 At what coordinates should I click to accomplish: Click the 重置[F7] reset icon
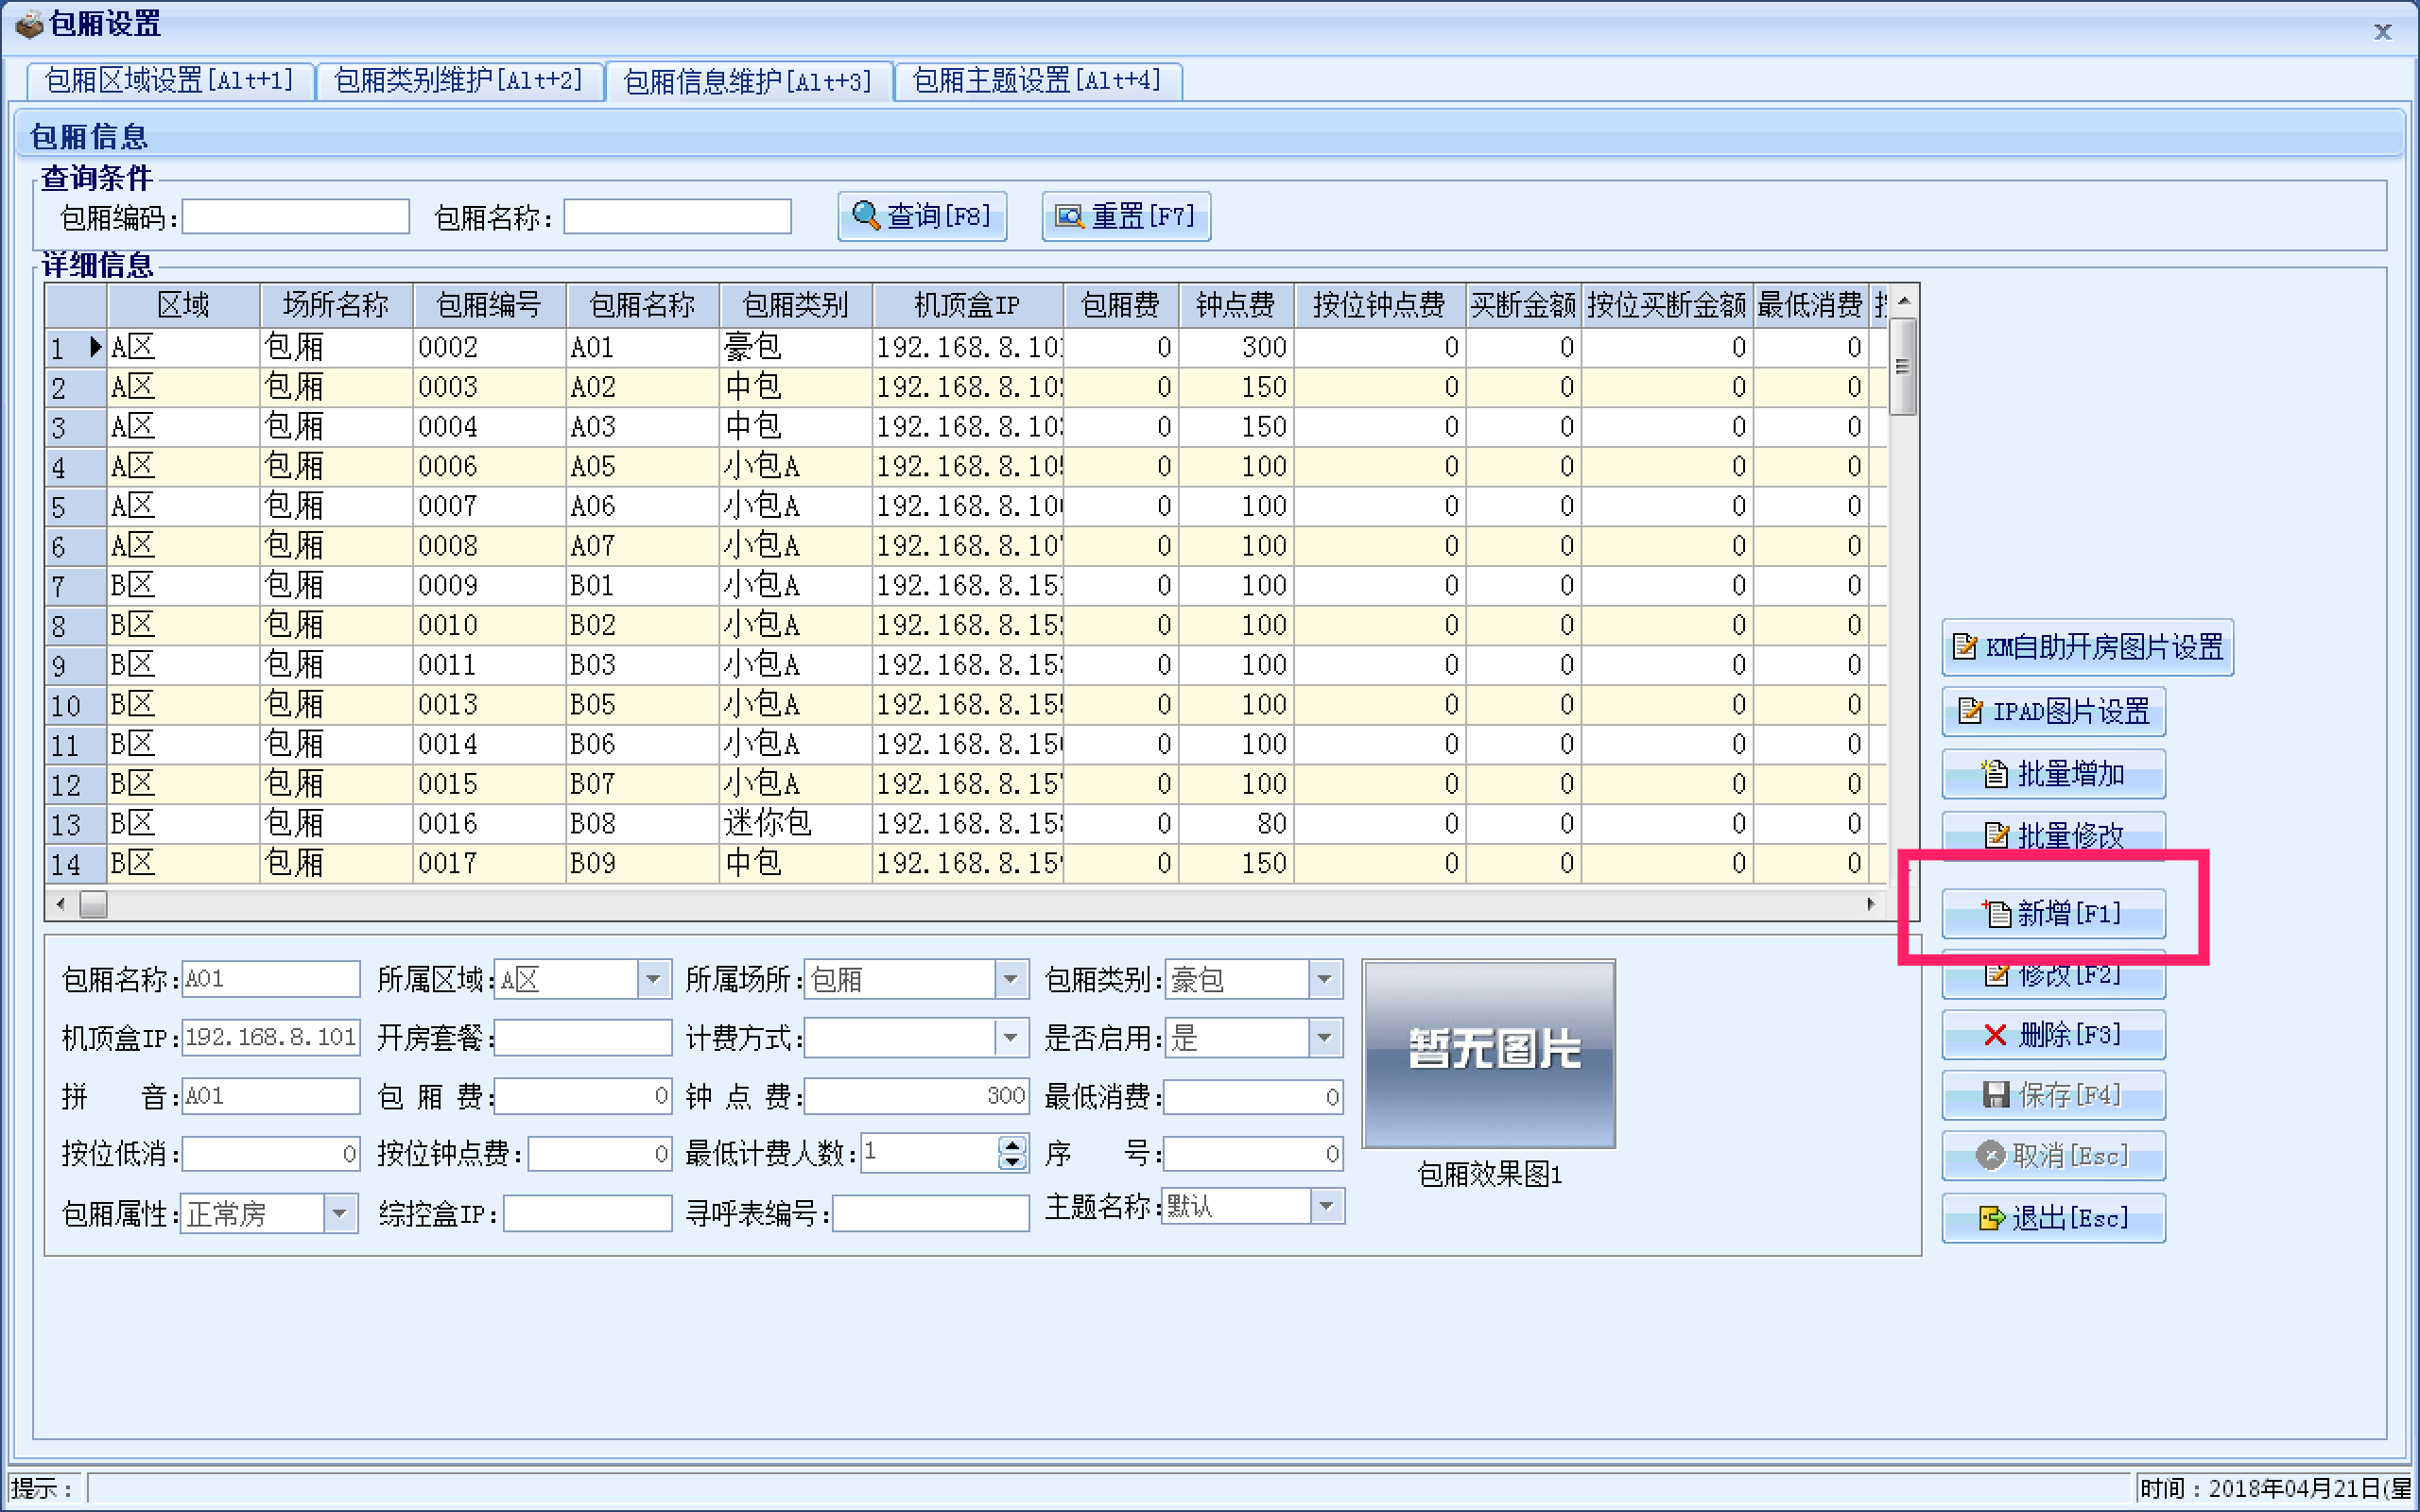coord(1069,216)
